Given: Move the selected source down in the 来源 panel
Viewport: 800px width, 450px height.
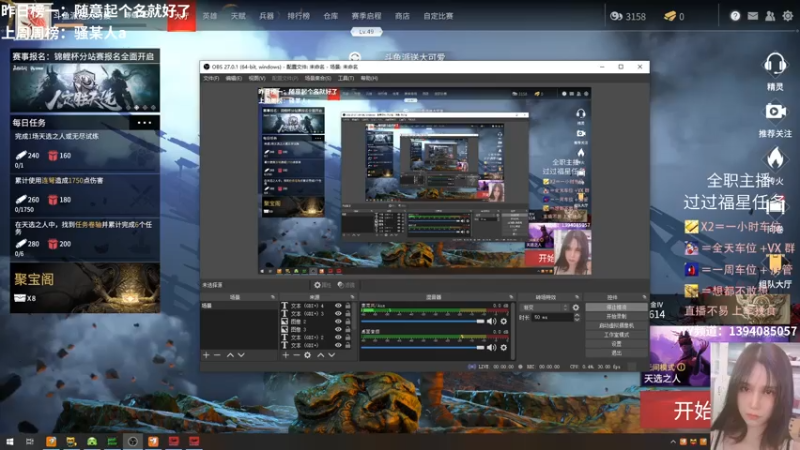Looking at the screenshot, I should coord(332,355).
